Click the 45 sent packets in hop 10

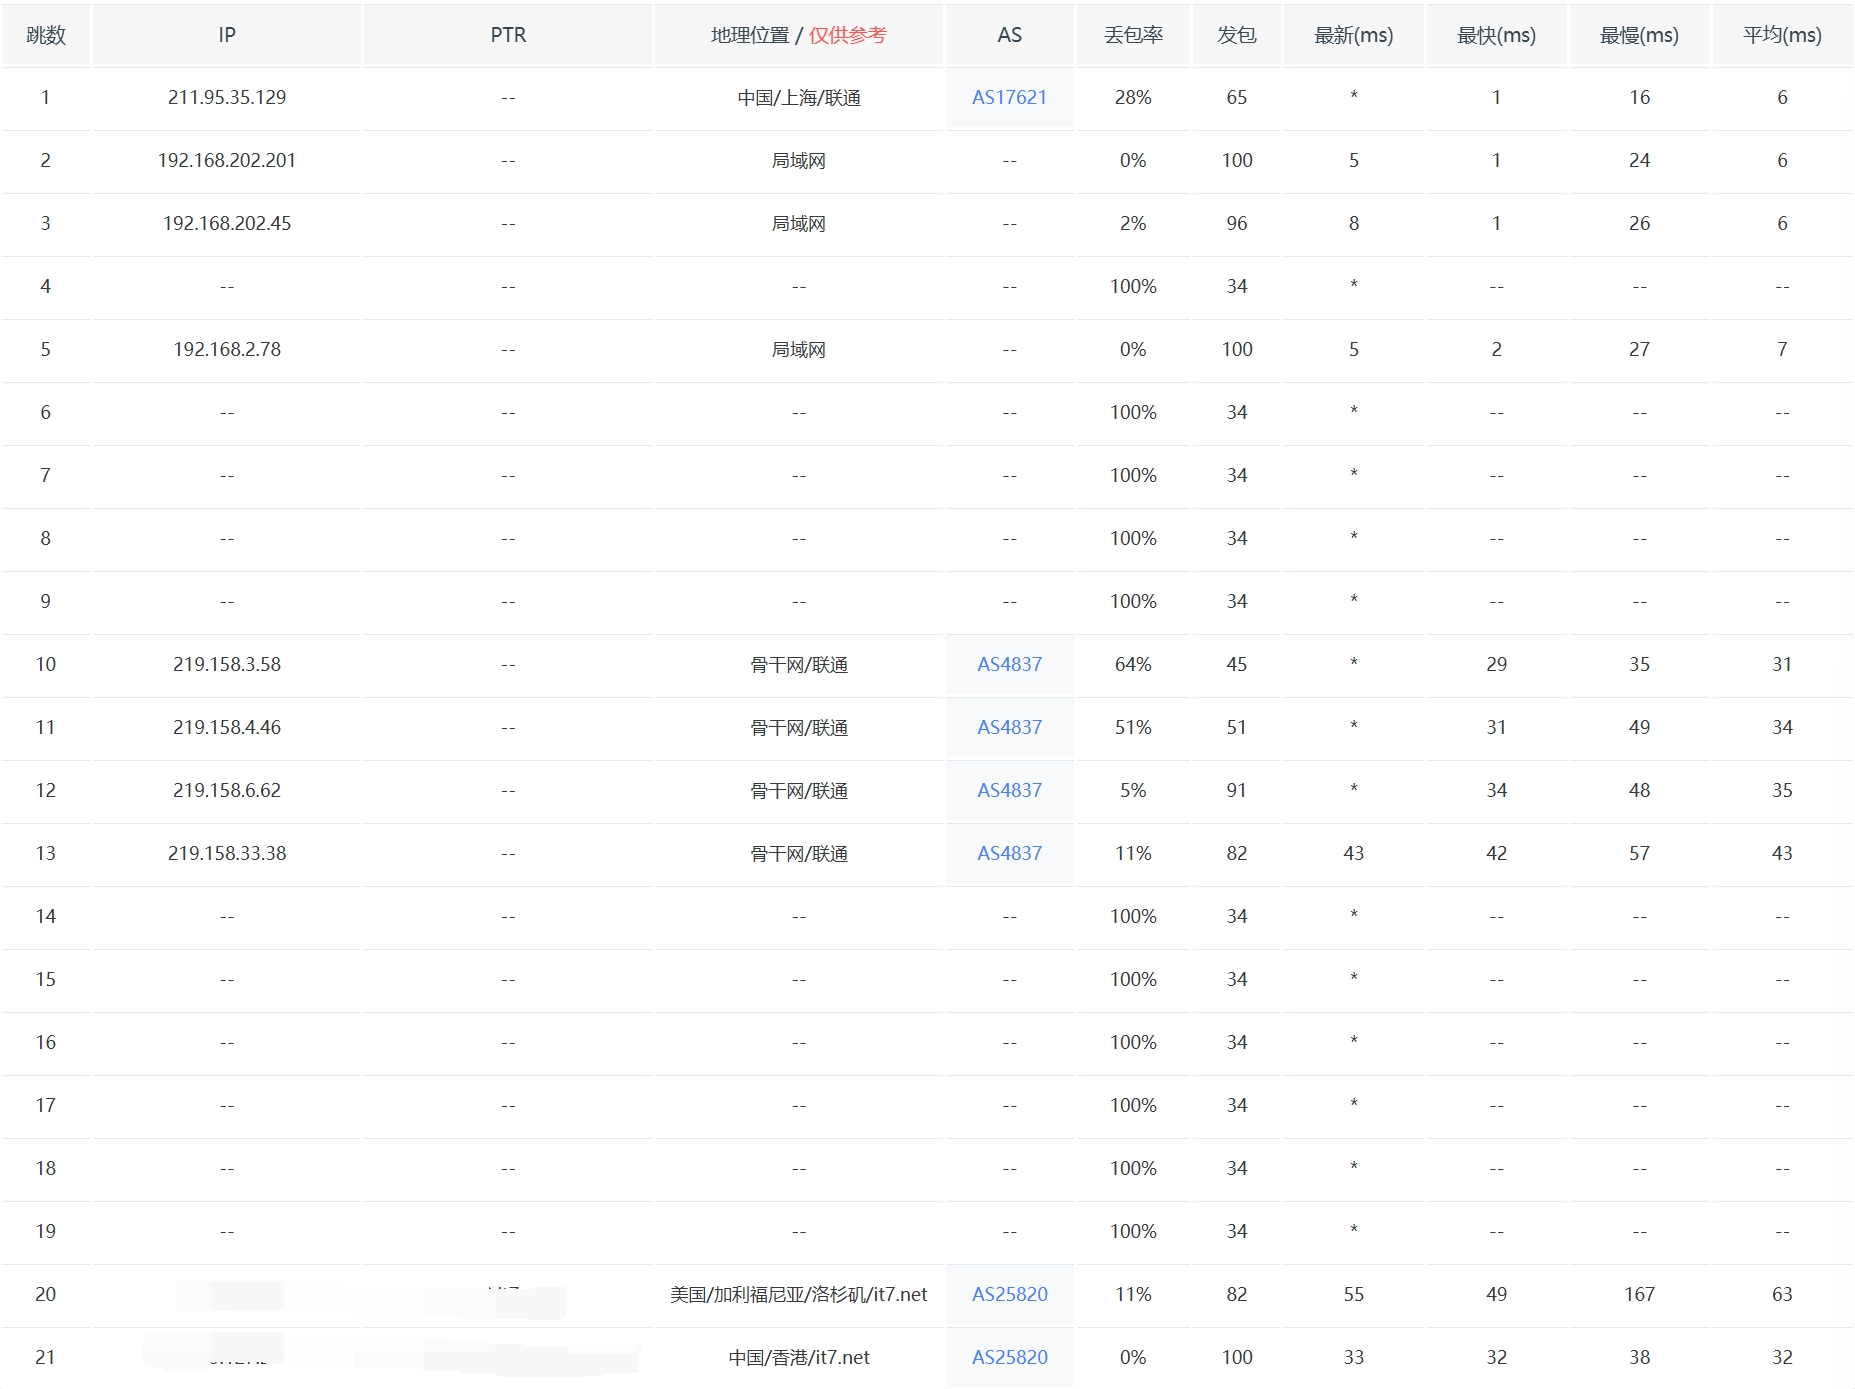[1237, 664]
